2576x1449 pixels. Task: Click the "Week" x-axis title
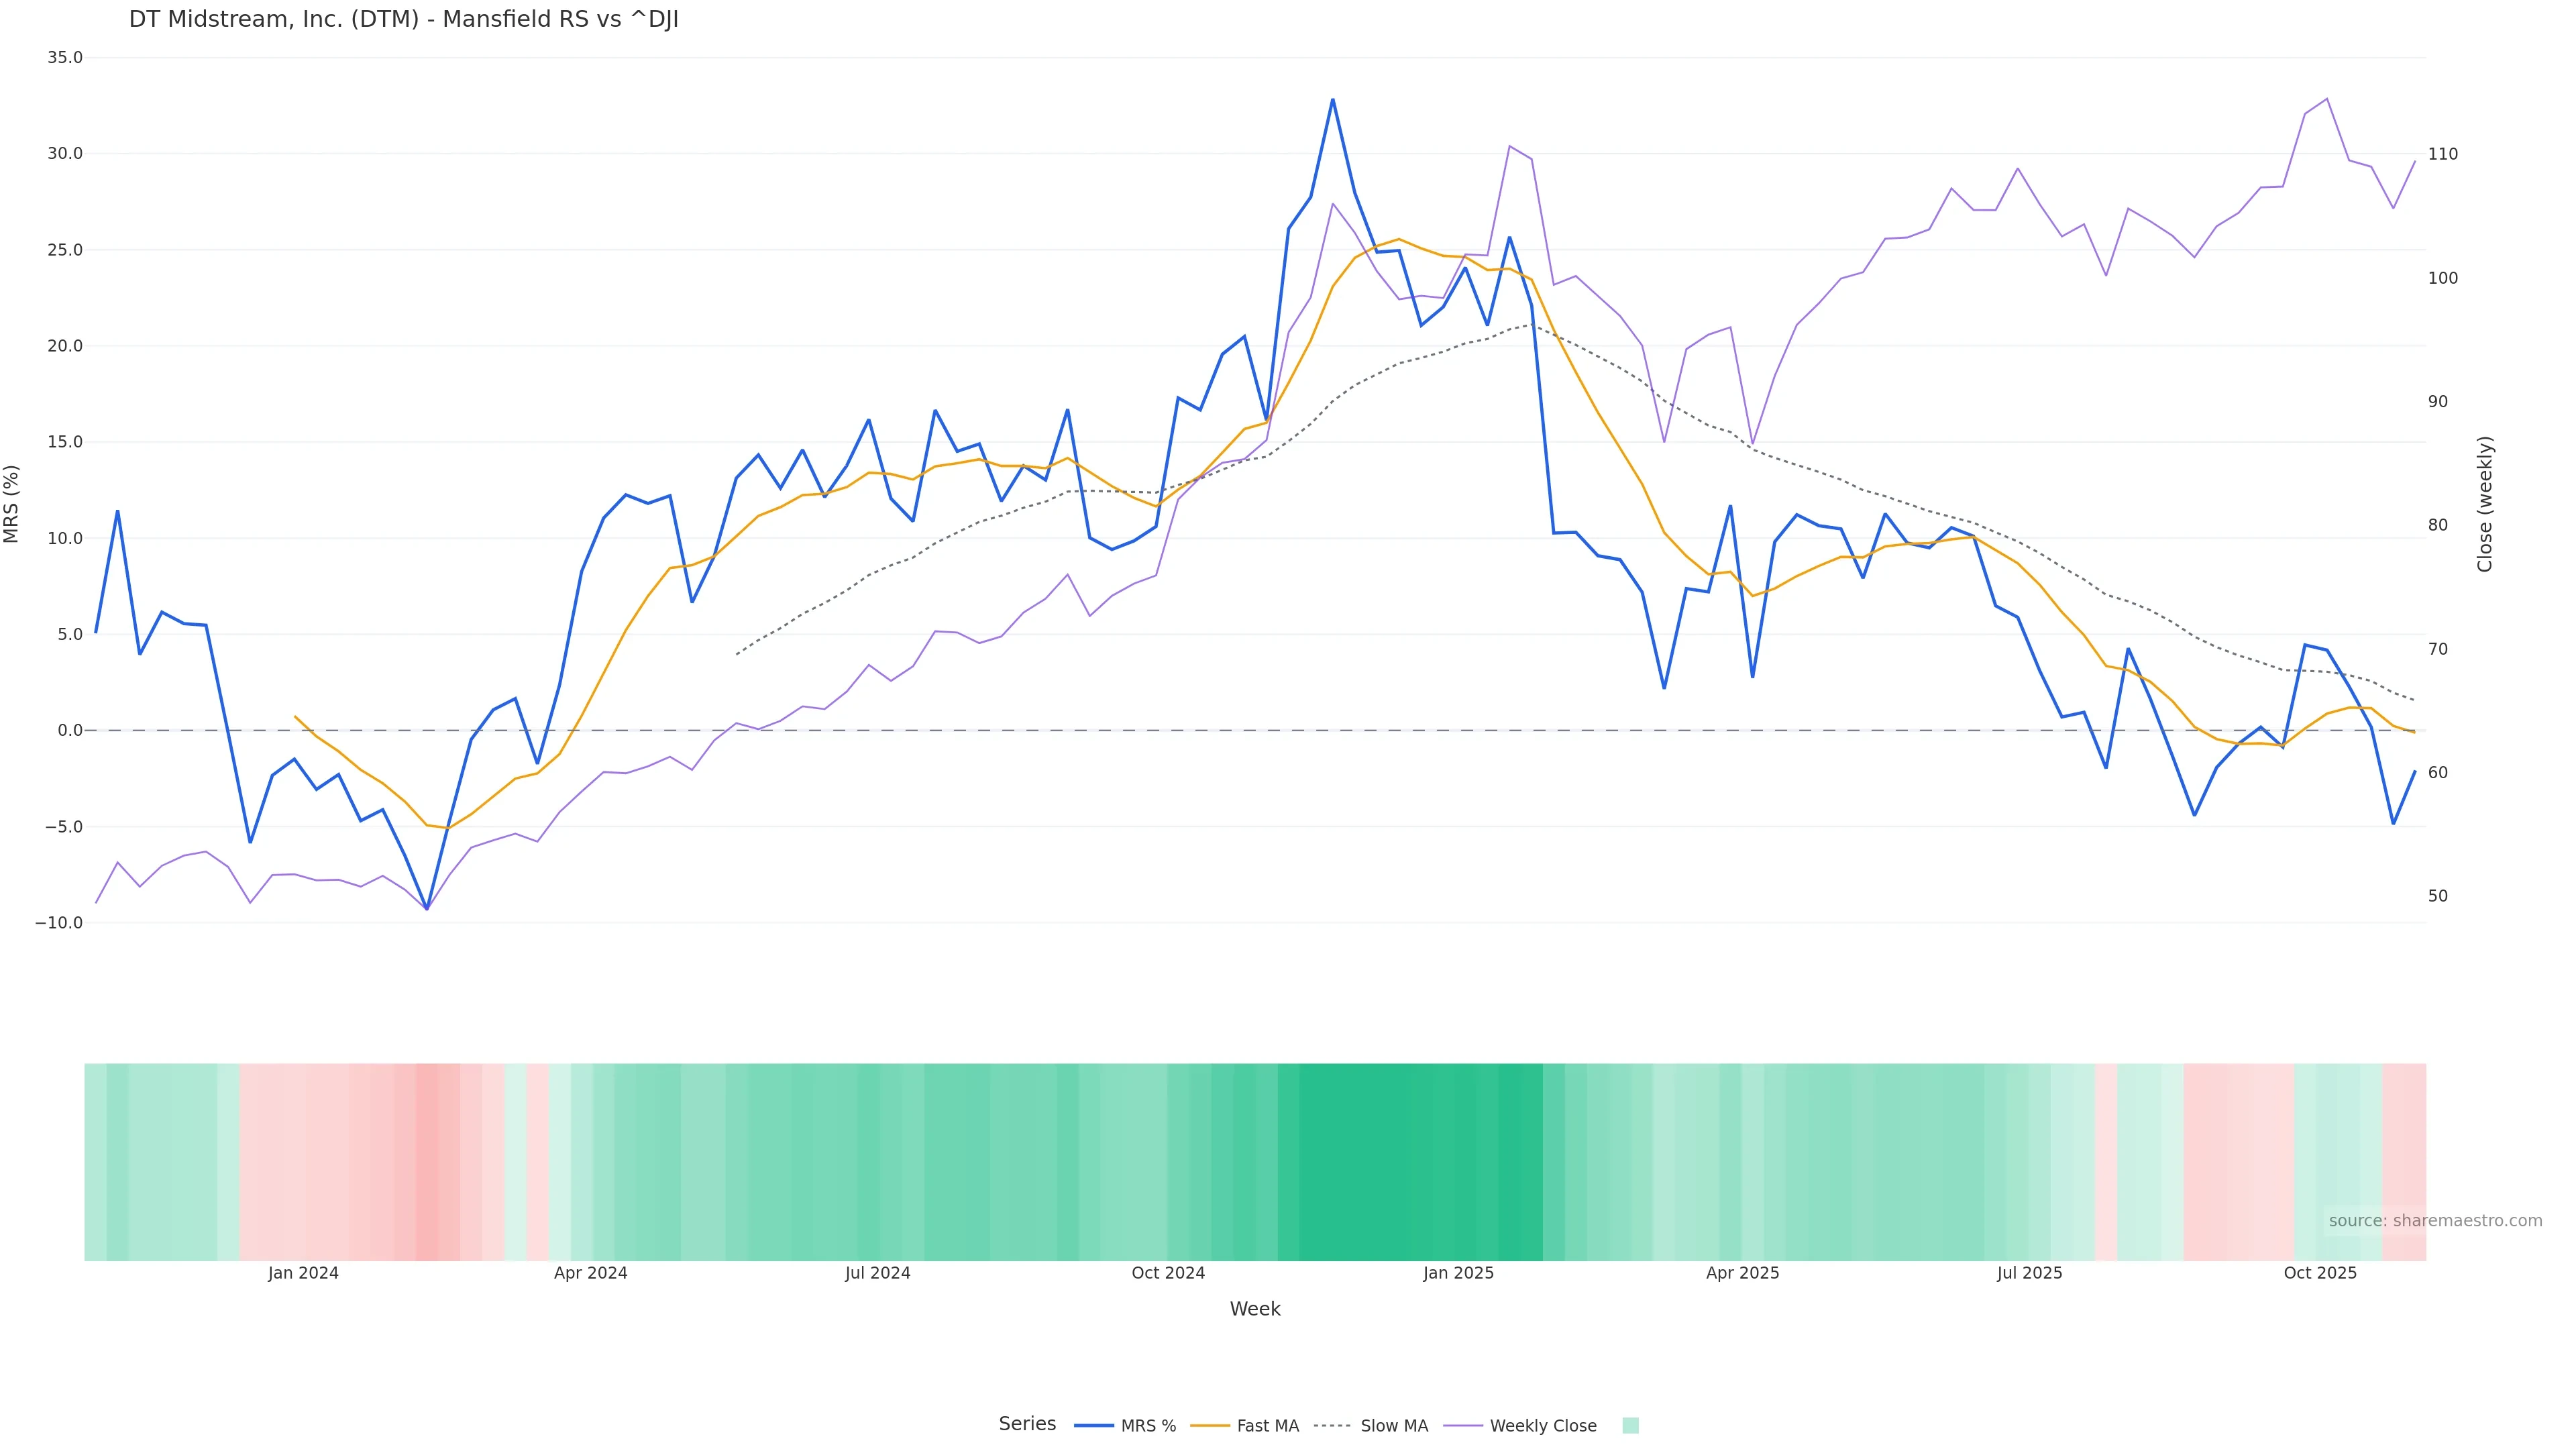click(x=1255, y=1309)
